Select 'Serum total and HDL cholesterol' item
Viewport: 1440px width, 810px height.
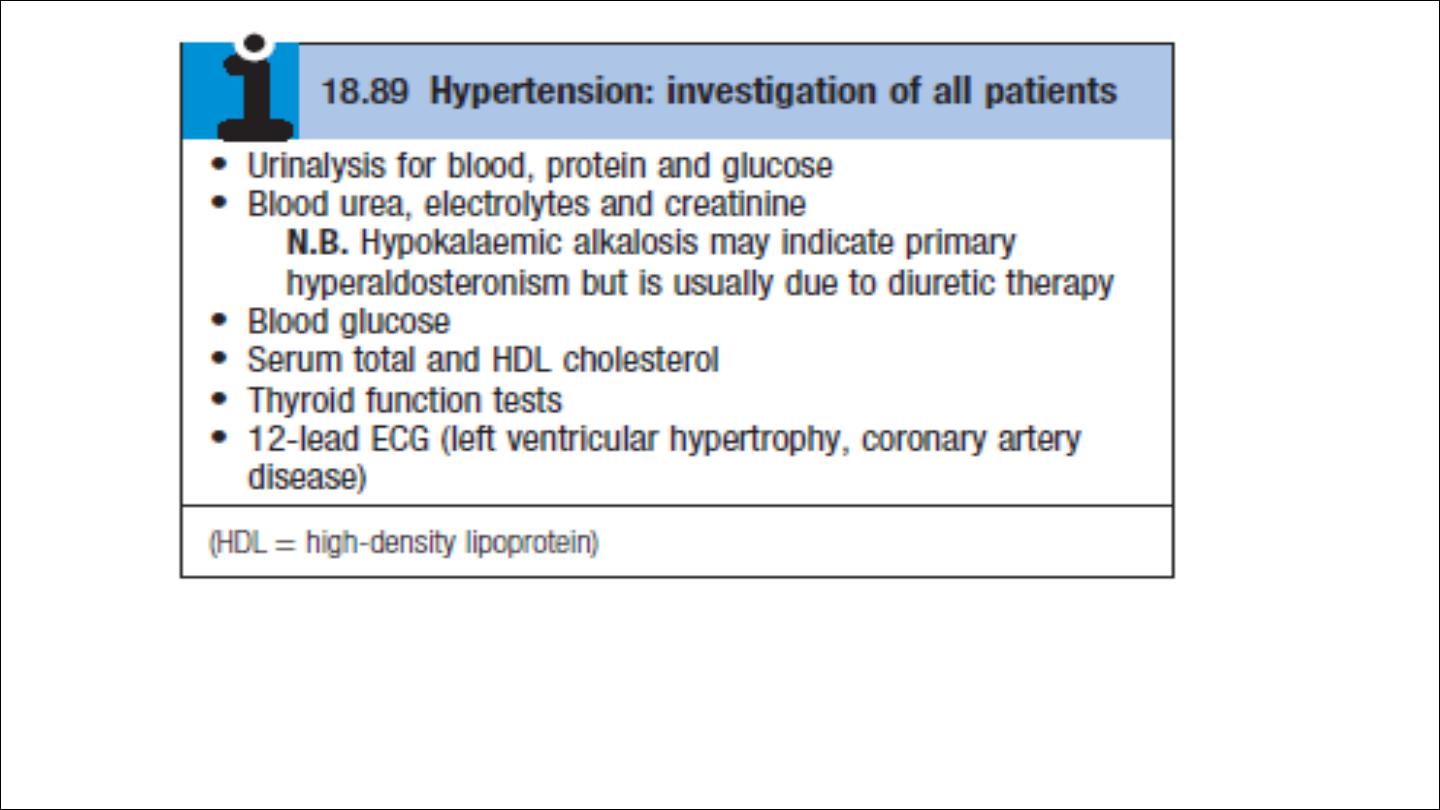coord(483,360)
